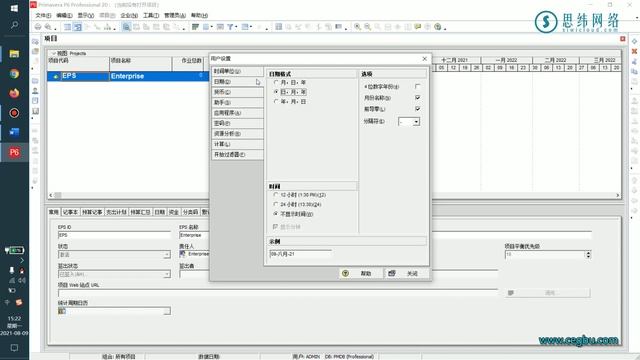Click the 关闭 button in the User Preferences dialog
The height and width of the screenshot is (360, 640).
point(407,273)
